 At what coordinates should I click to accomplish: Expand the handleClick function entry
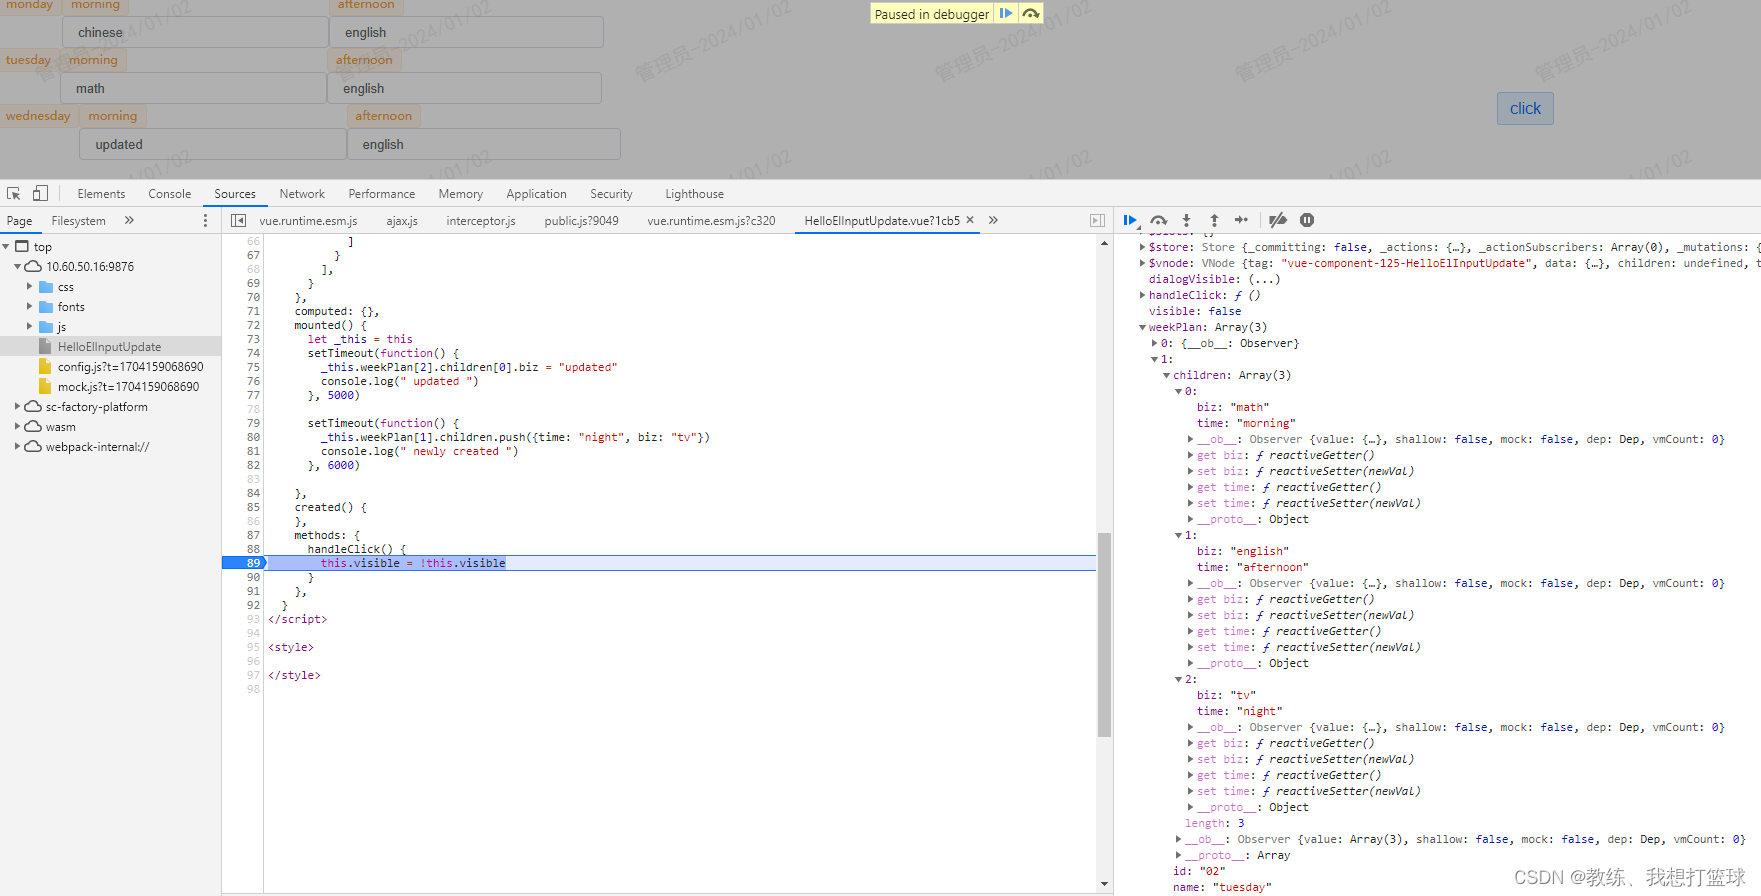point(1142,296)
